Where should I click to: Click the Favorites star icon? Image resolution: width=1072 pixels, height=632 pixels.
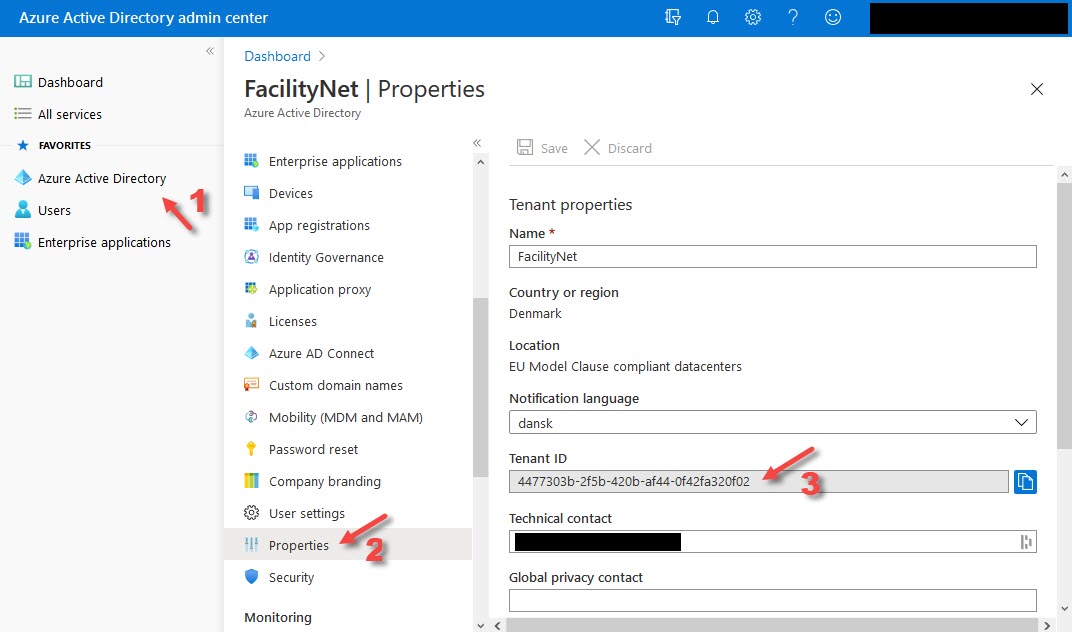click(23, 145)
